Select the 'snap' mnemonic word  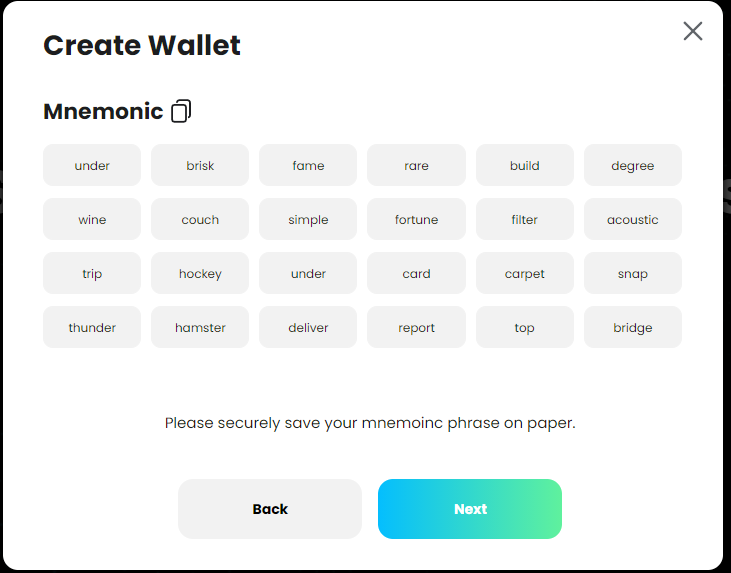click(632, 273)
